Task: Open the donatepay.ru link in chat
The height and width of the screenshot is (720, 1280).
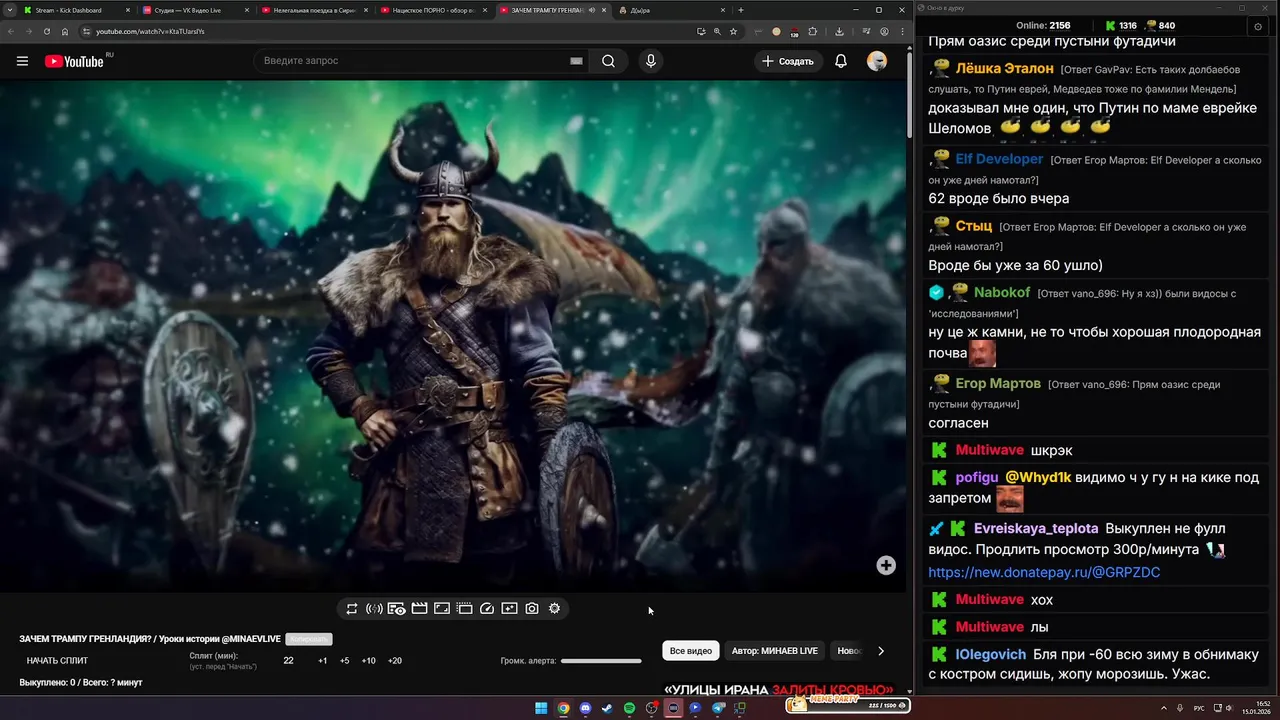Action: pos(1044,573)
